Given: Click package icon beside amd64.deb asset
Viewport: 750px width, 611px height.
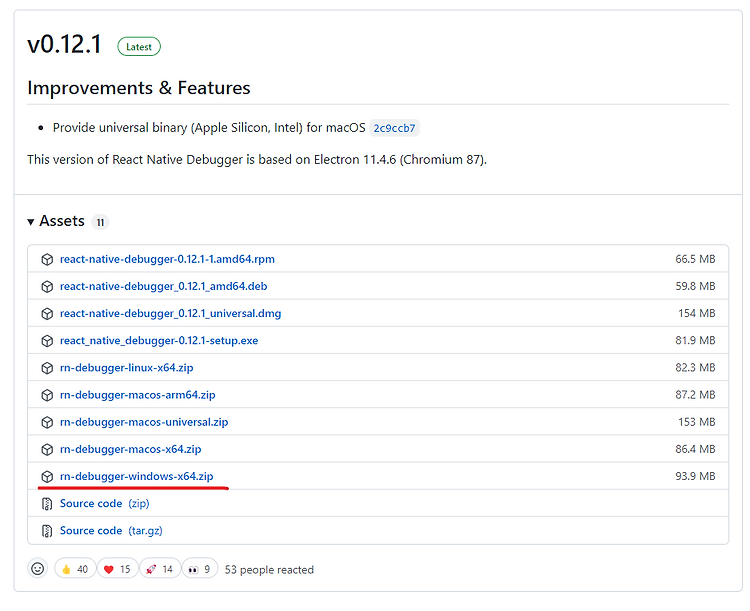Looking at the screenshot, I should click(47, 287).
